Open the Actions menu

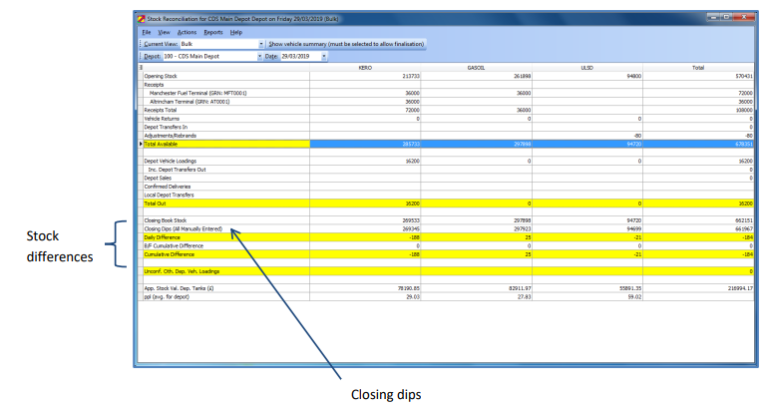click(x=187, y=32)
